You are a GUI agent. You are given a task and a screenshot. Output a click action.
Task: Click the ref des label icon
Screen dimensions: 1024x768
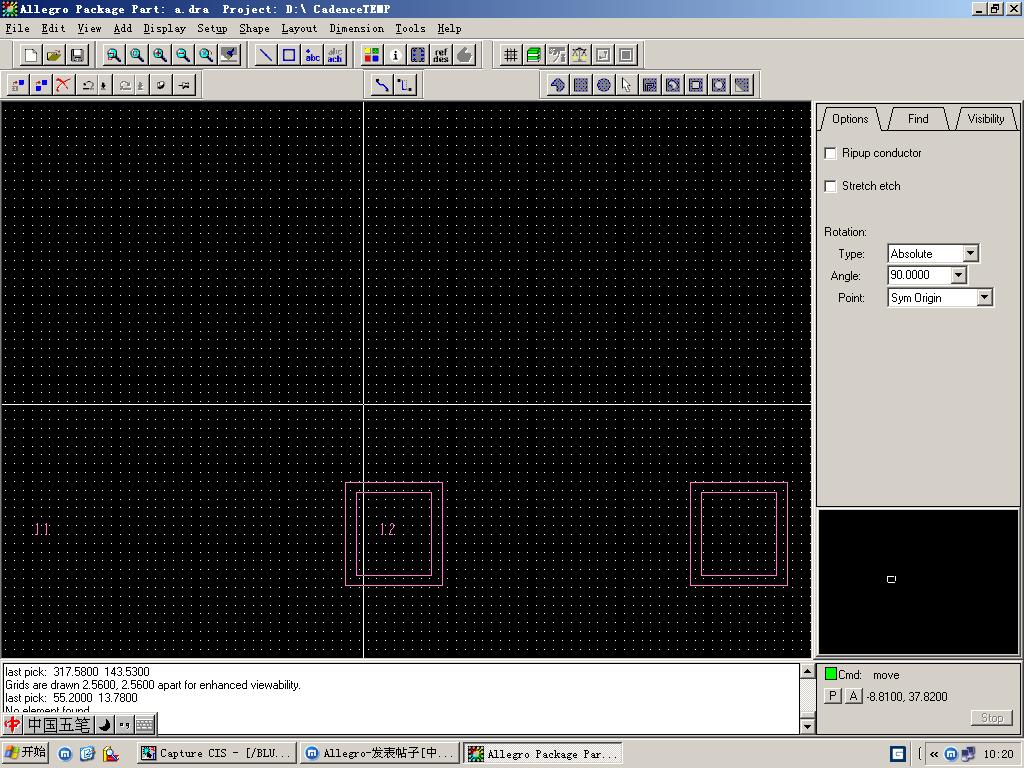point(441,55)
